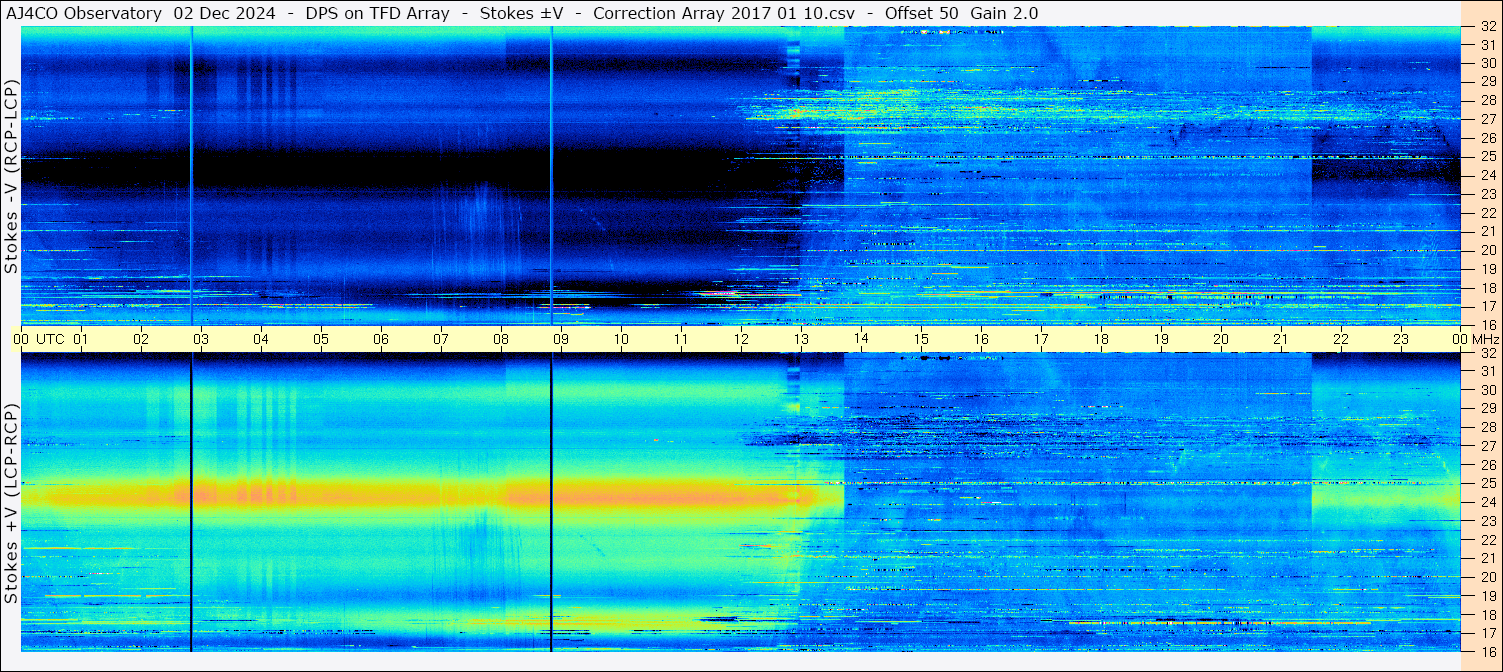The height and width of the screenshot is (672, 1503).
Task: Select the 14 hour mark on time axis
Action: tap(861, 339)
